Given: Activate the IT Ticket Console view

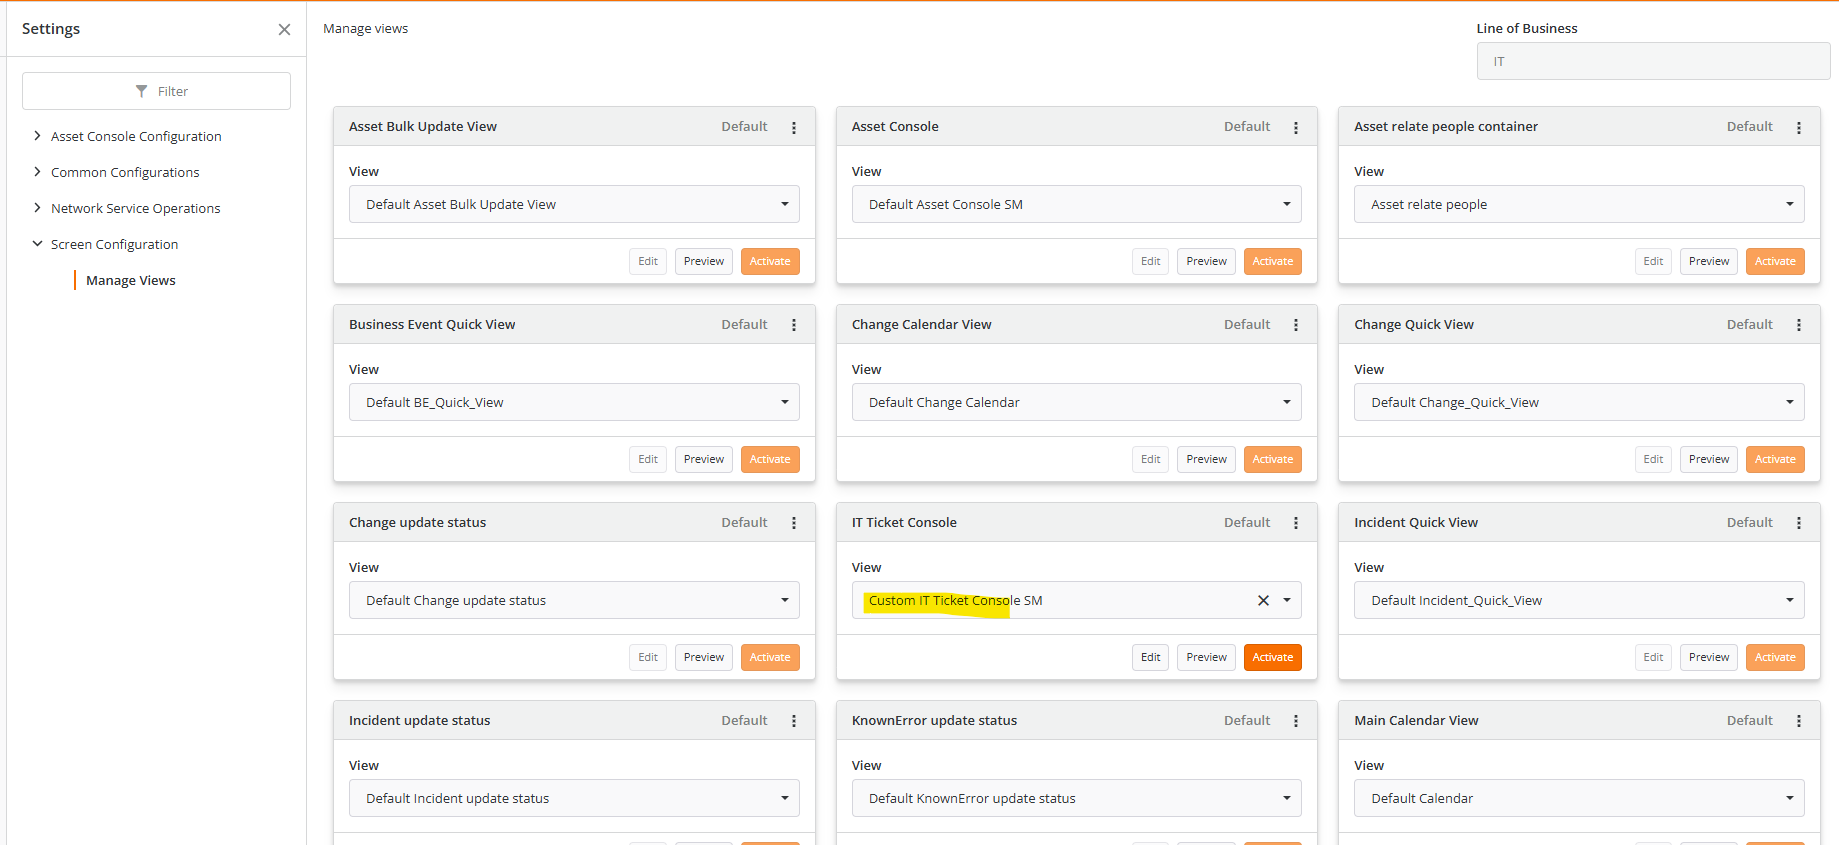Looking at the screenshot, I should click(x=1273, y=657).
